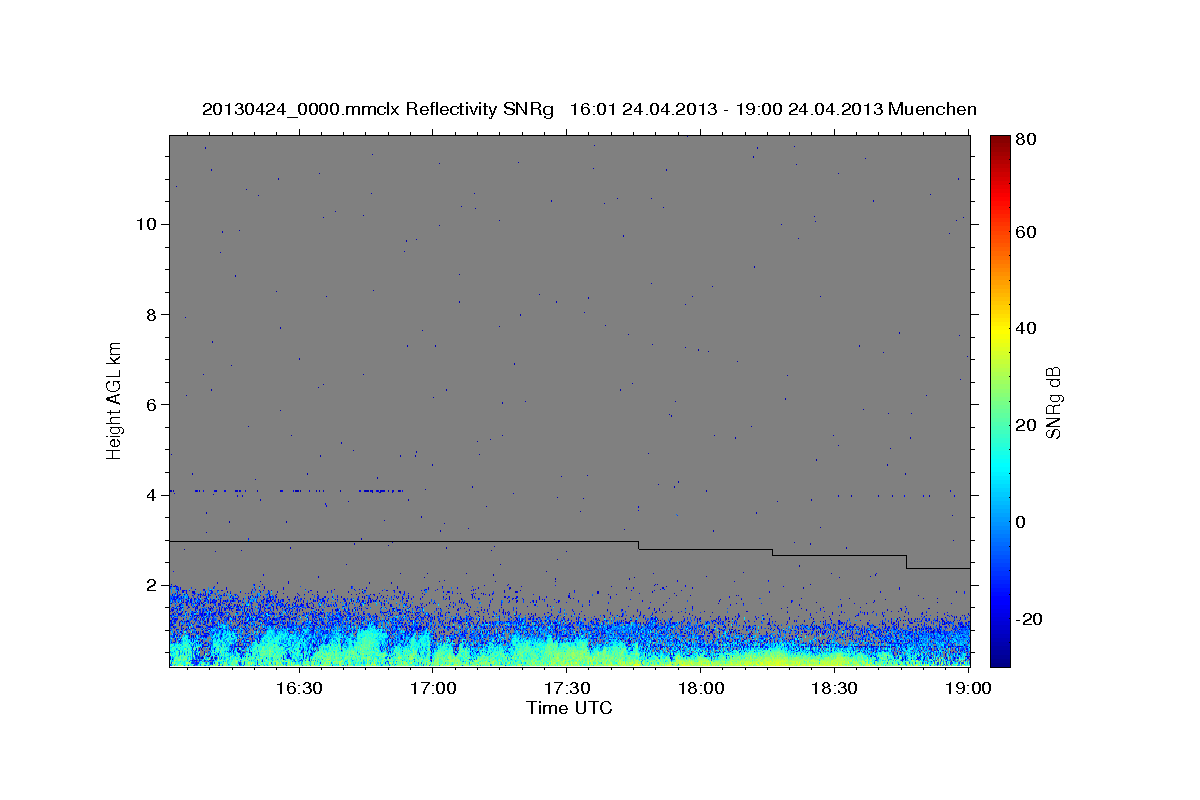Click the 19:00 time tick label
This screenshot has width=1200, height=800.
pos(968,689)
